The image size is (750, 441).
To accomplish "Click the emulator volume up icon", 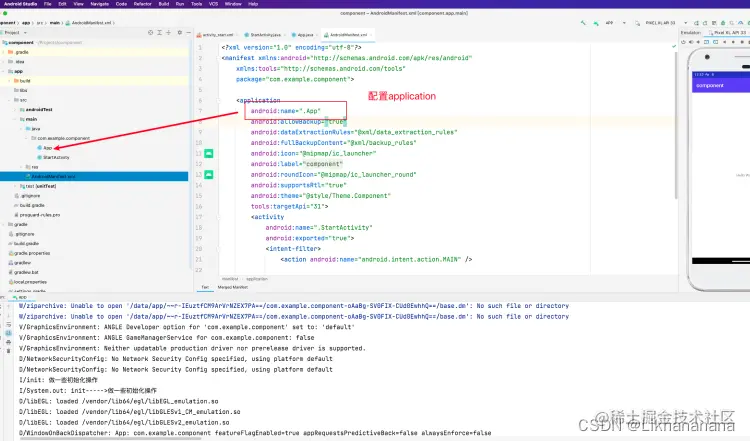I will 691,42.
